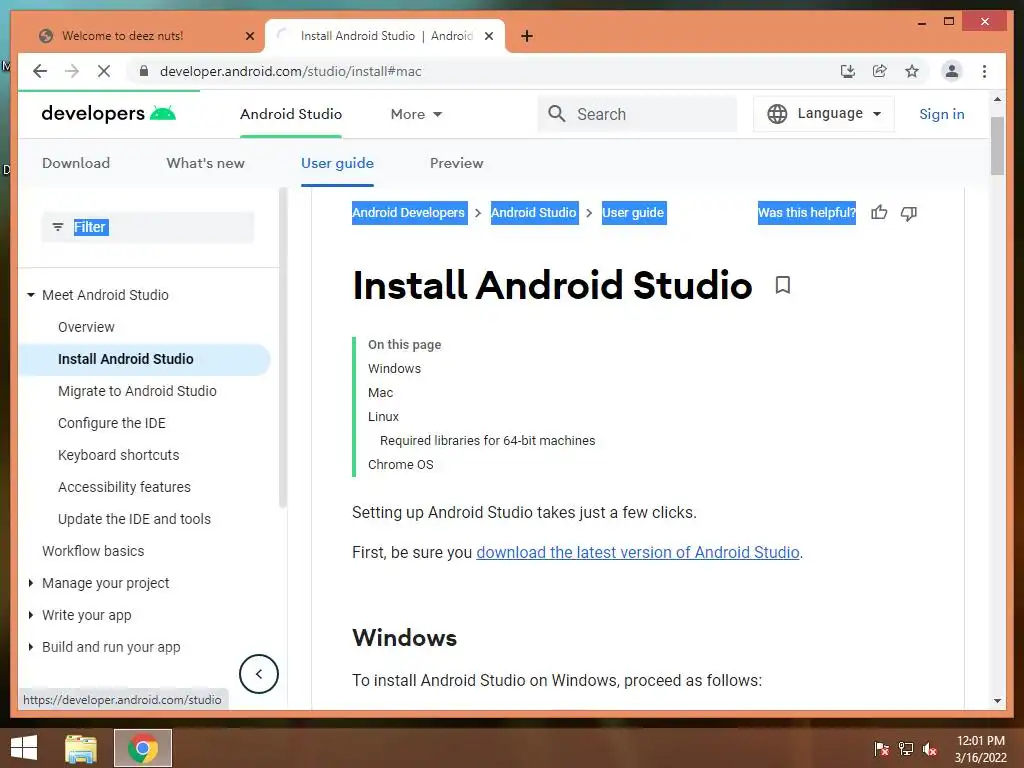Open the More dropdown menu
Screen dimensions: 1024x768
tap(416, 114)
